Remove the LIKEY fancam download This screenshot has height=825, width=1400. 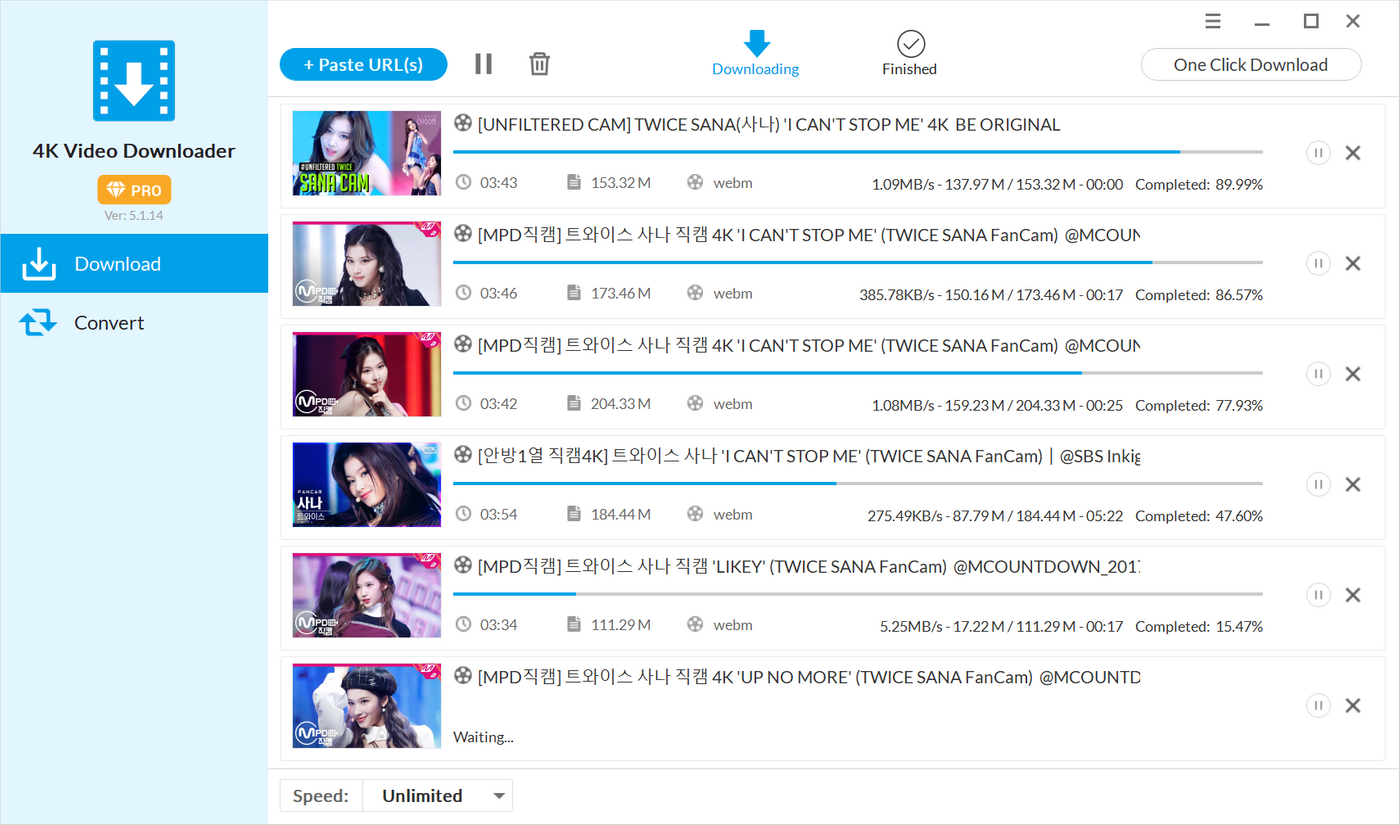1353,595
